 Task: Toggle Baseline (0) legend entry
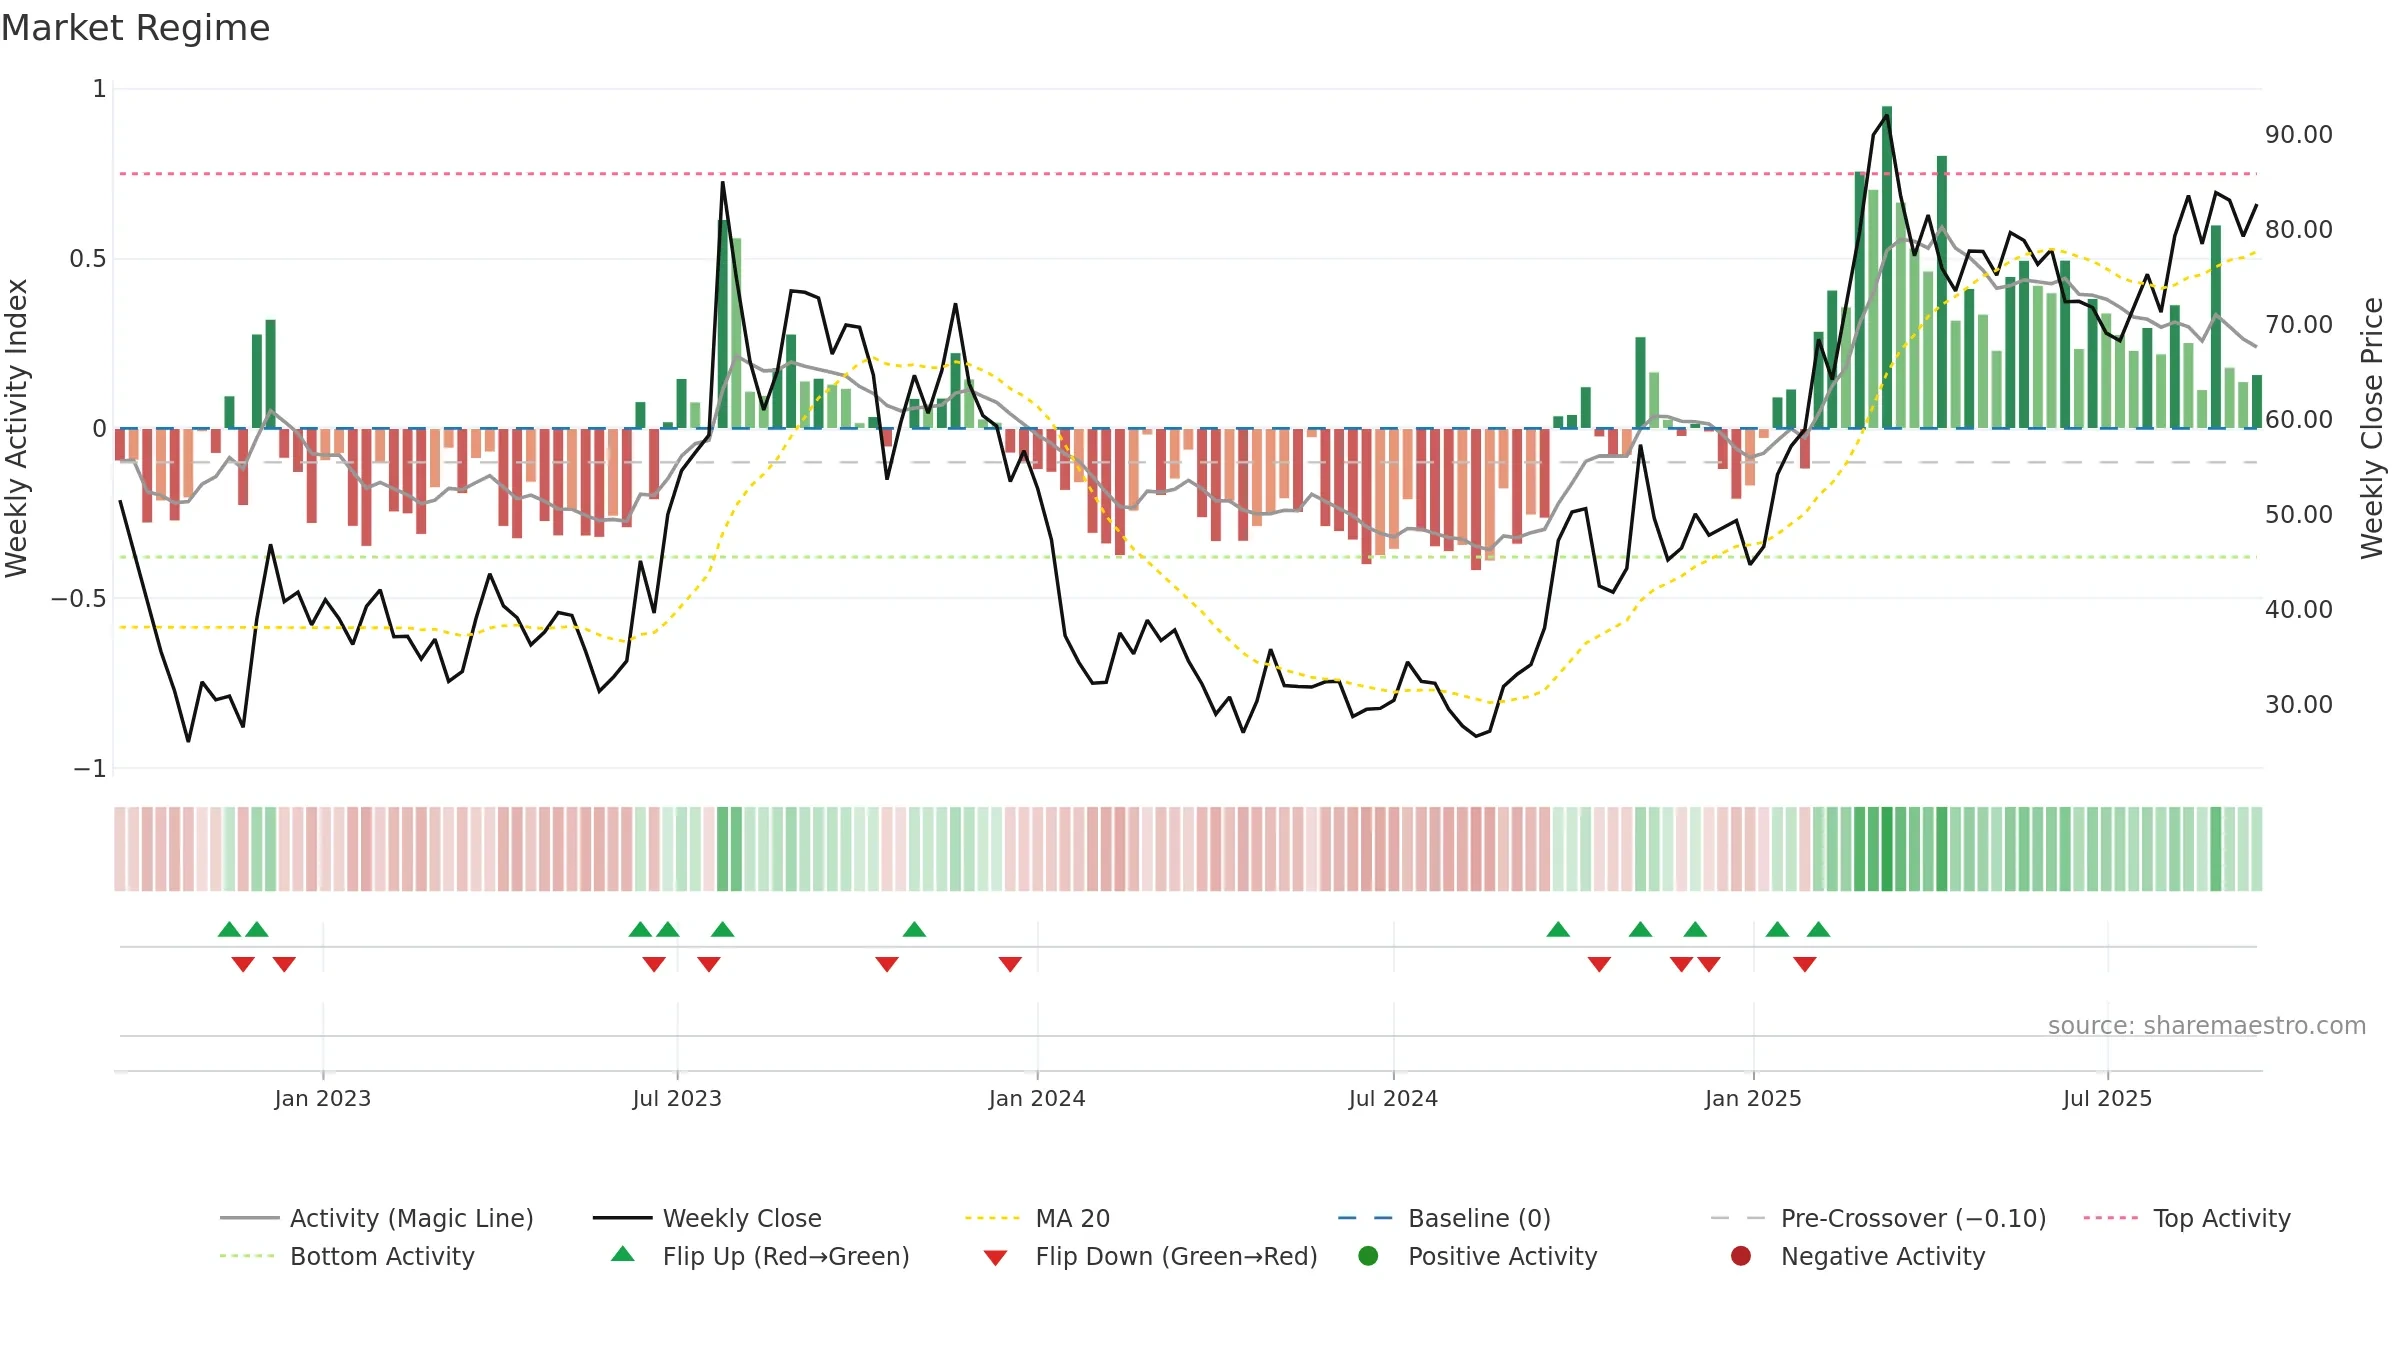click(x=1444, y=1218)
